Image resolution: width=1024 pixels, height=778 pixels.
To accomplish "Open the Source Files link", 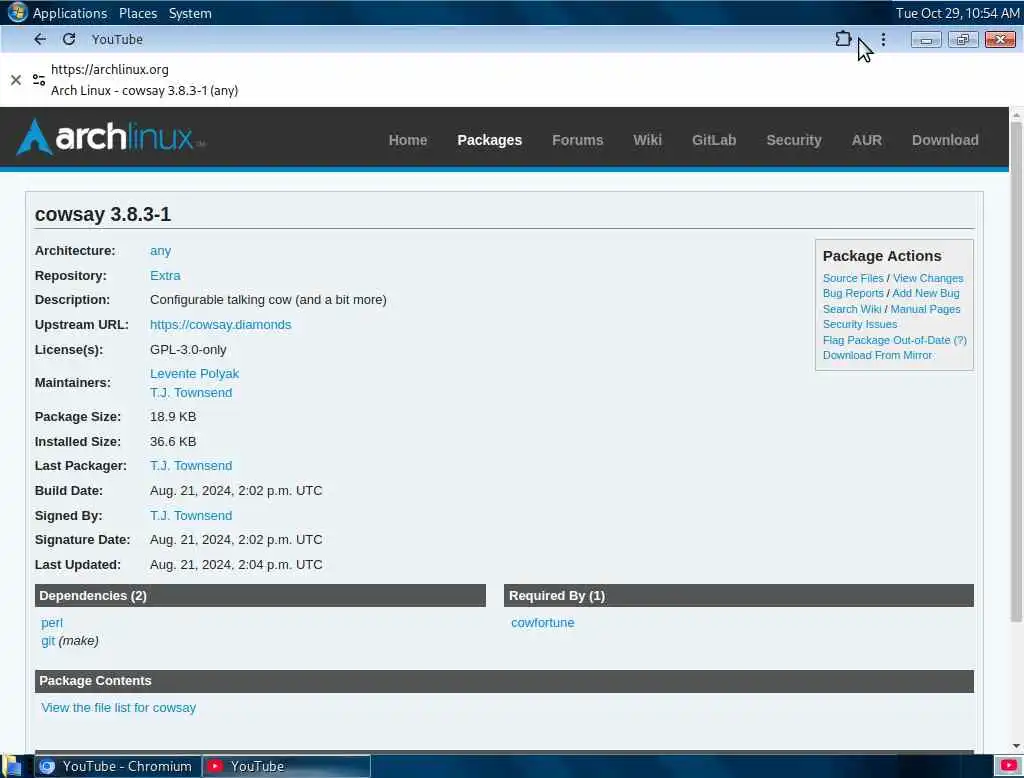I will [x=853, y=278].
